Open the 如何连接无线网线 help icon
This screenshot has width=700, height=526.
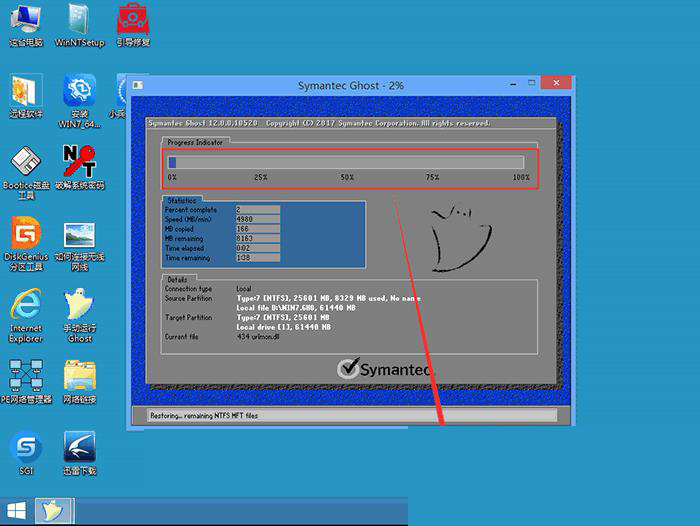click(x=79, y=246)
